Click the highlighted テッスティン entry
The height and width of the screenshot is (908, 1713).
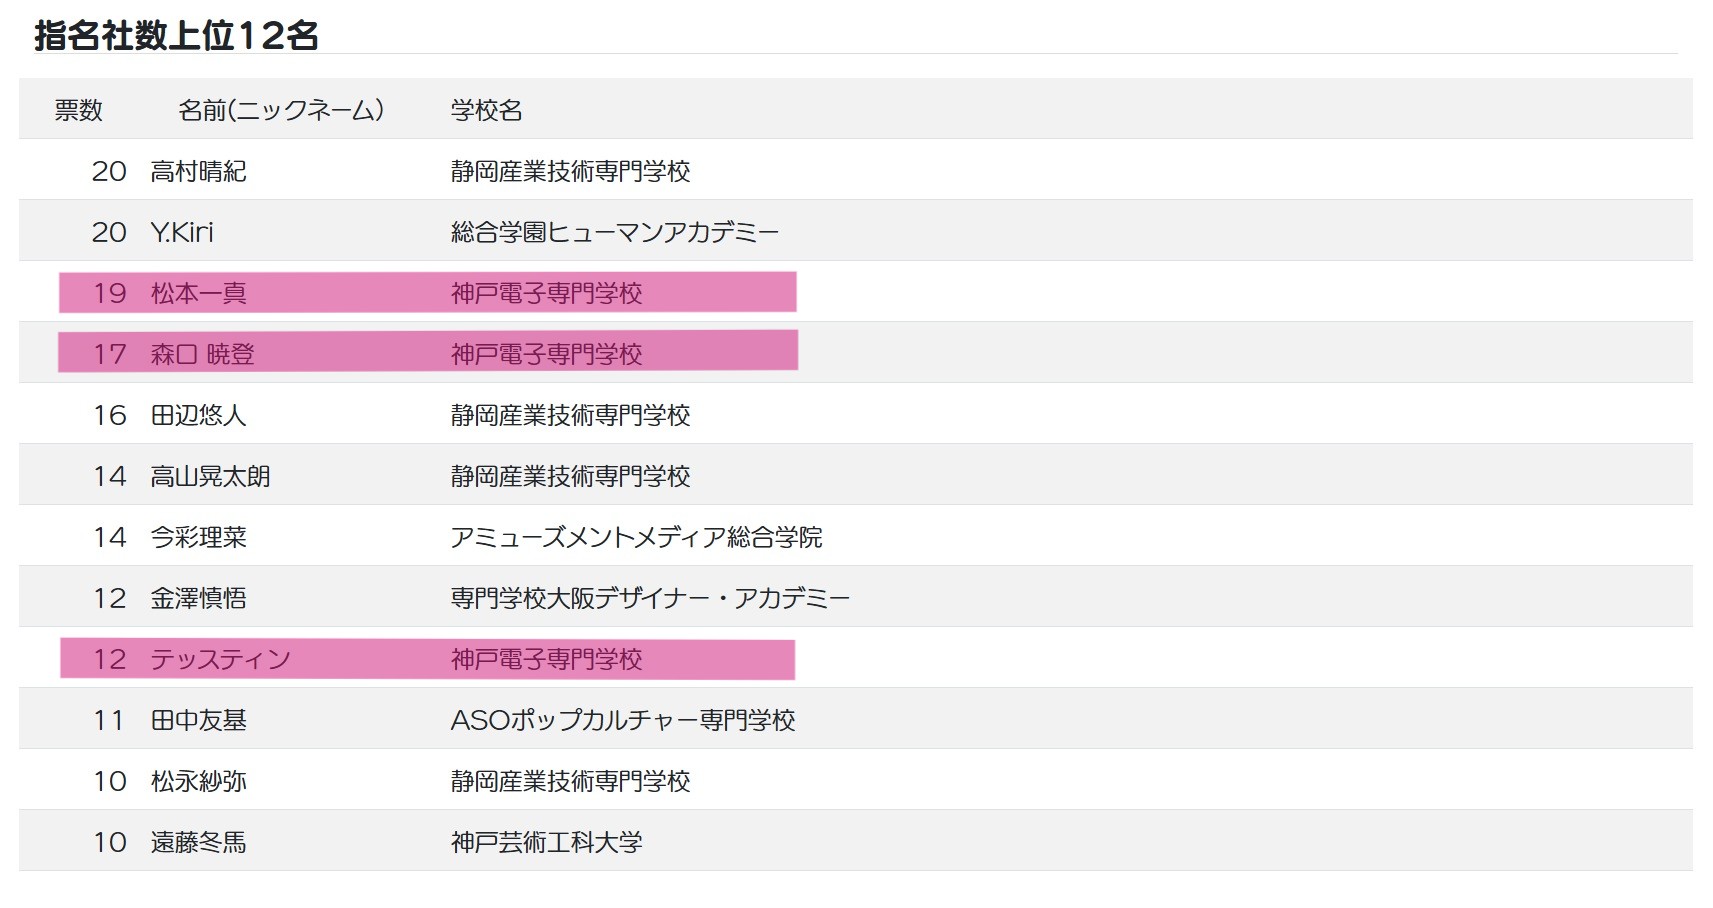tap(220, 659)
